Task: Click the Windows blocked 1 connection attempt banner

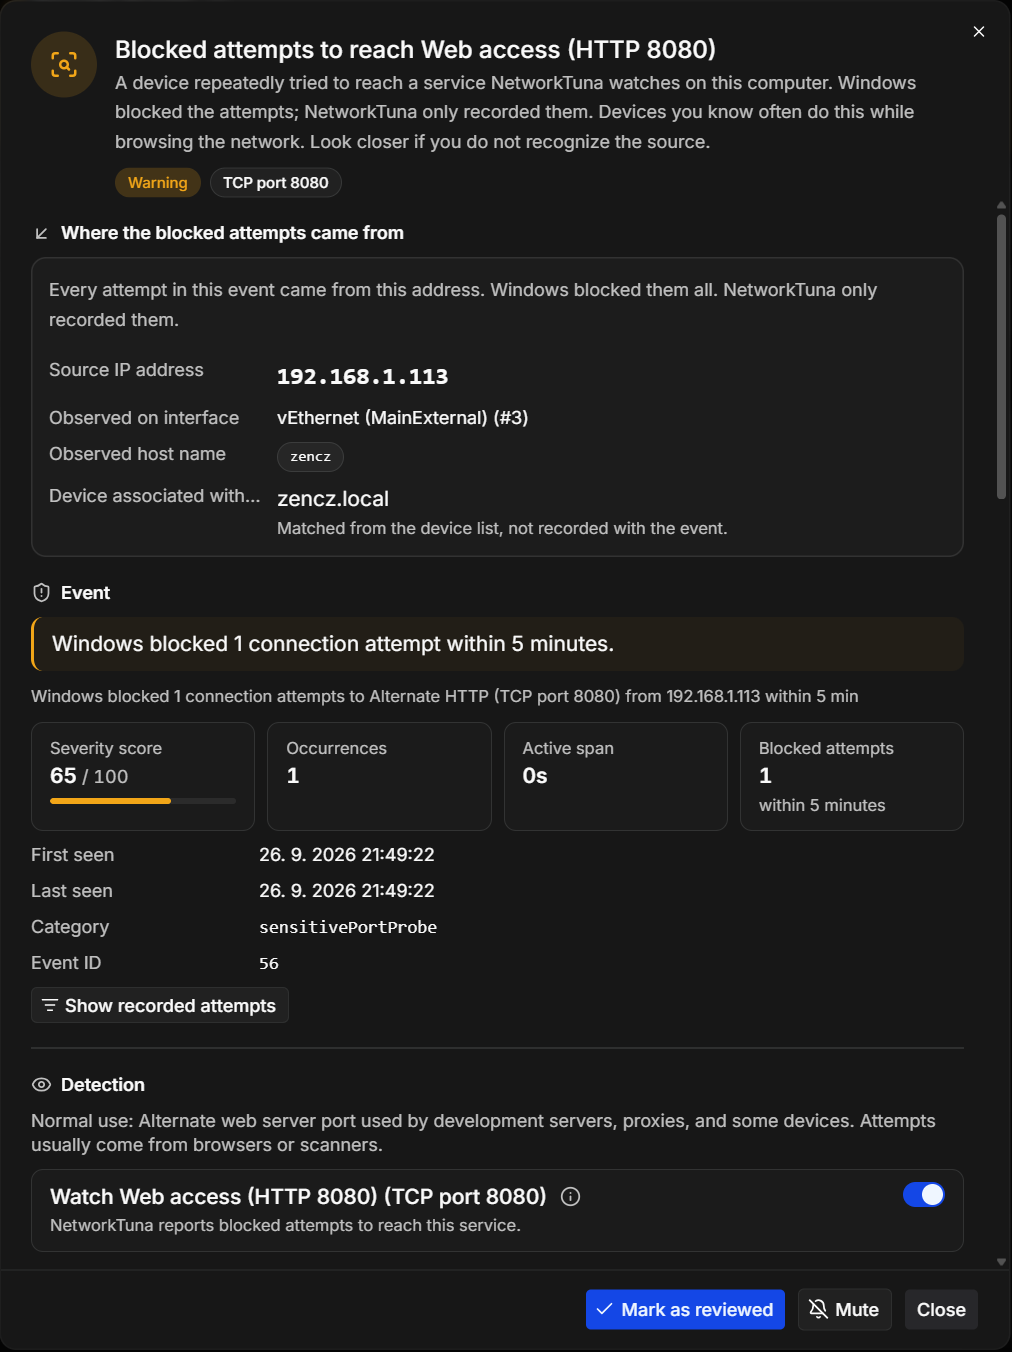Action: 498,644
